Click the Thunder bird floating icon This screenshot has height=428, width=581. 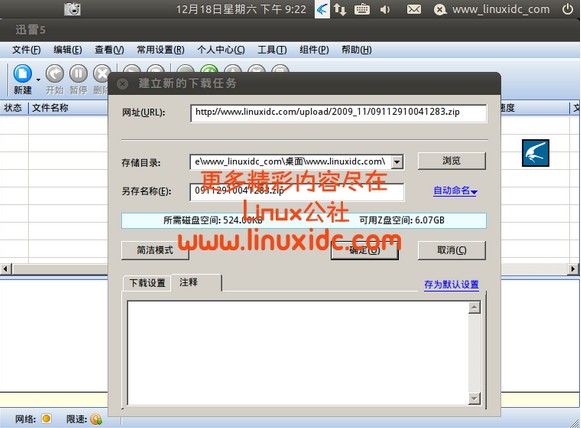535,153
